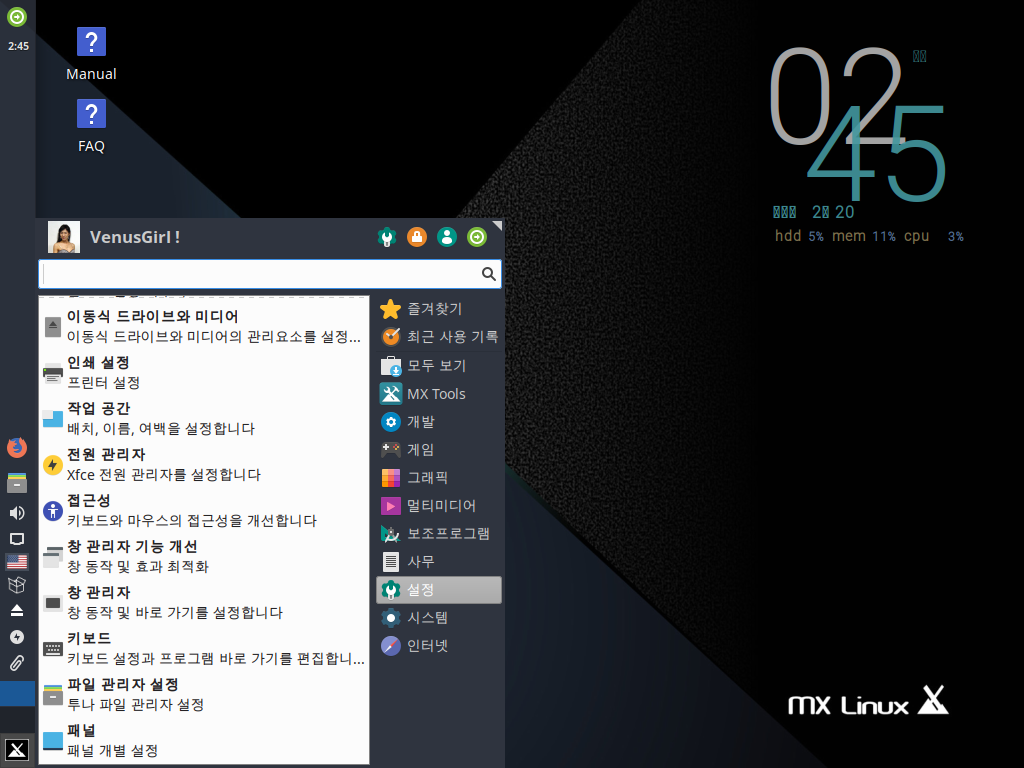The image size is (1024, 768).
Task: Click the power manager bolt tray icon
Action: (17, 637)
